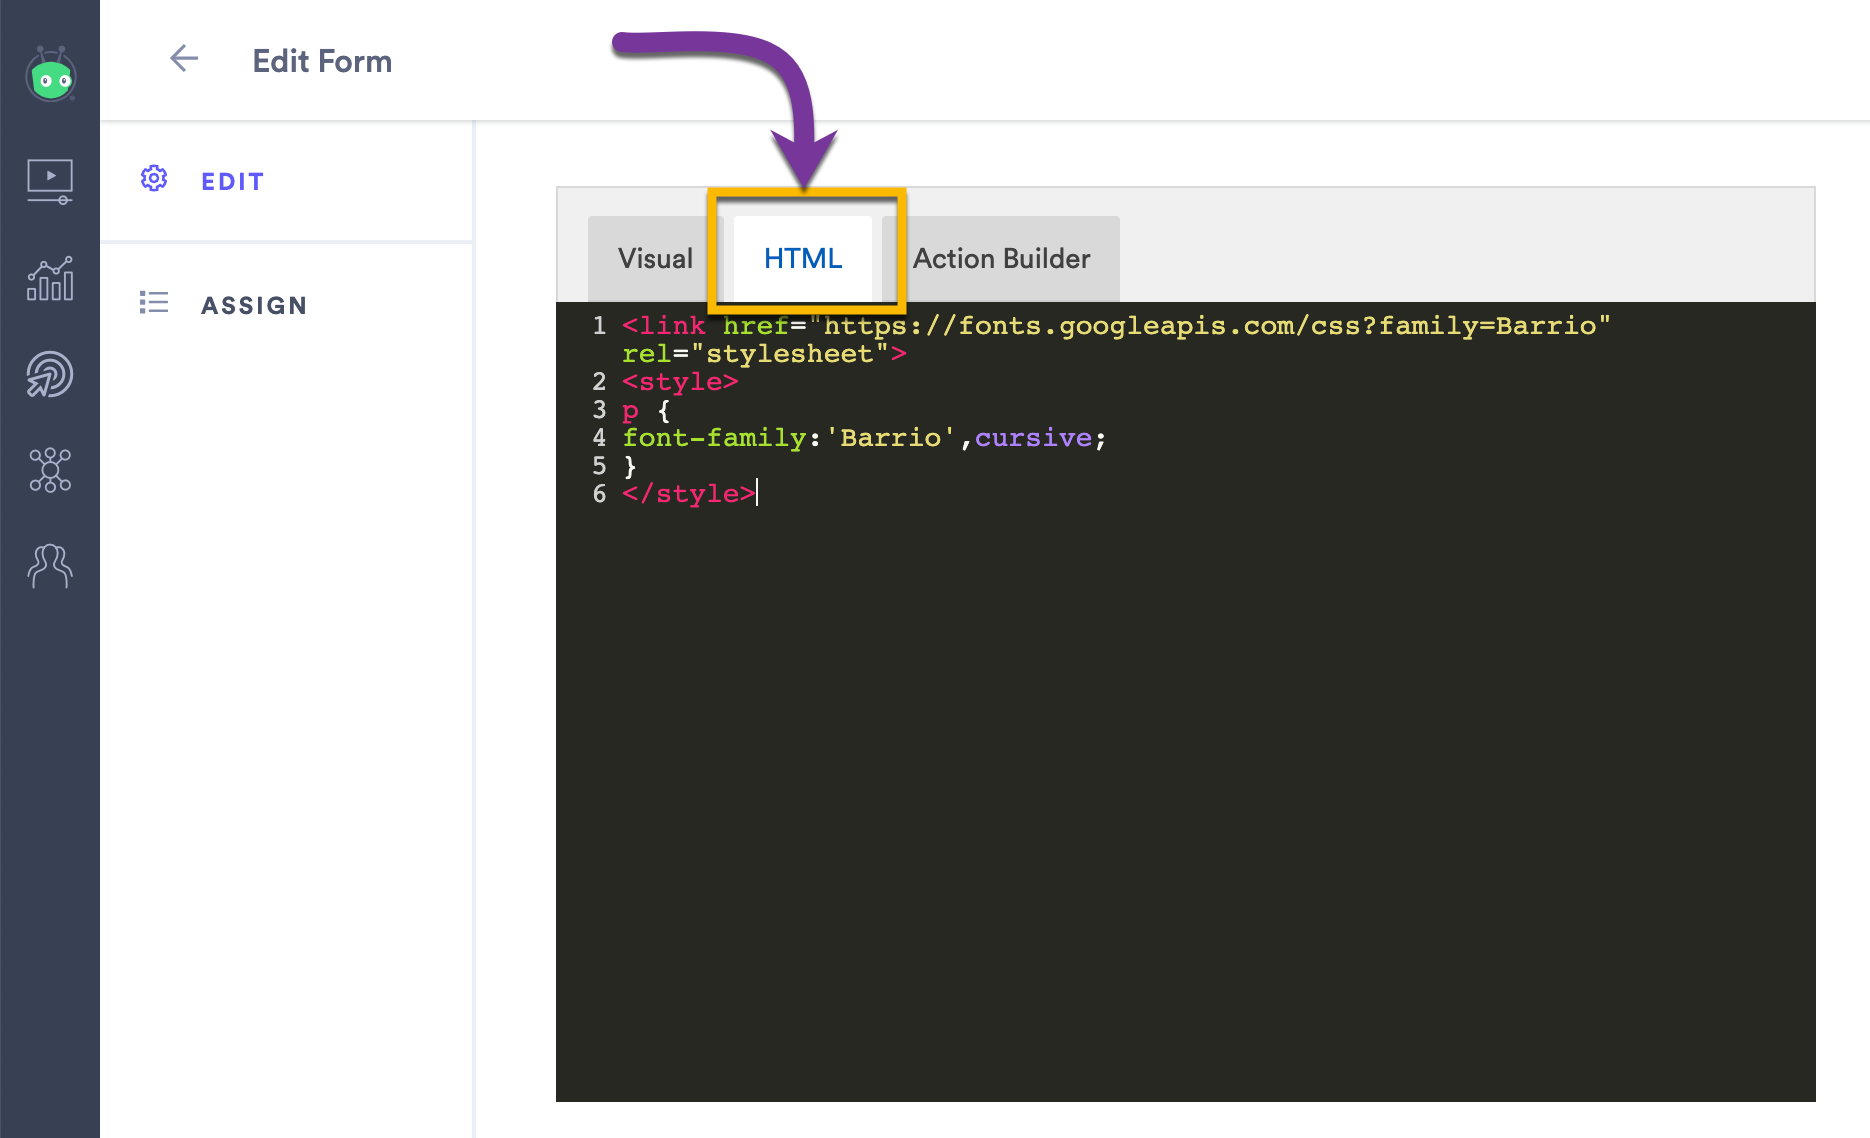
Task: Open the analytics chart sidebar icon
Action: point(50,278)
